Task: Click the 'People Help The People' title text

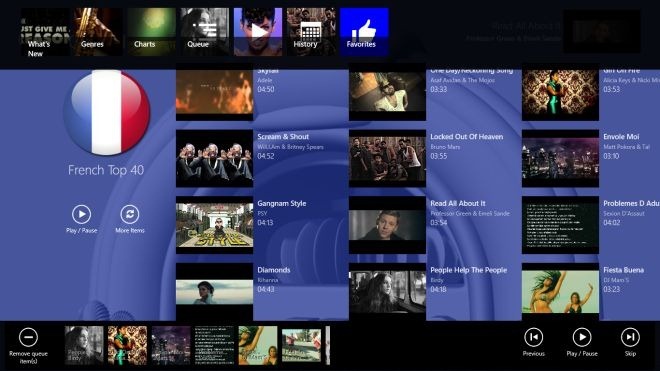Action: (468, 270)
